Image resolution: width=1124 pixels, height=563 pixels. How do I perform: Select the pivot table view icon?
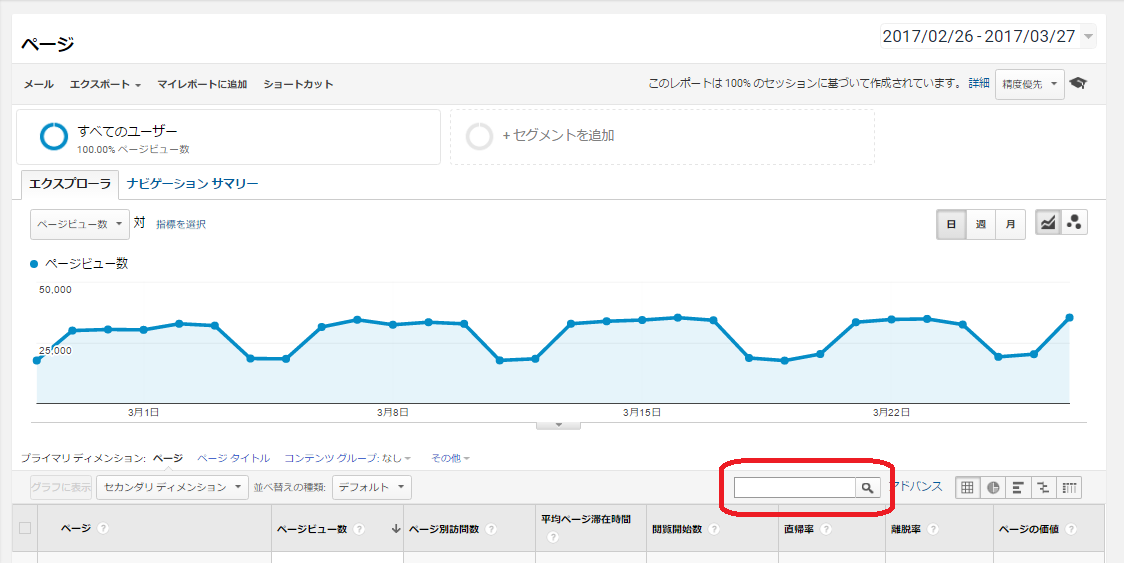tap(1069, 488)
